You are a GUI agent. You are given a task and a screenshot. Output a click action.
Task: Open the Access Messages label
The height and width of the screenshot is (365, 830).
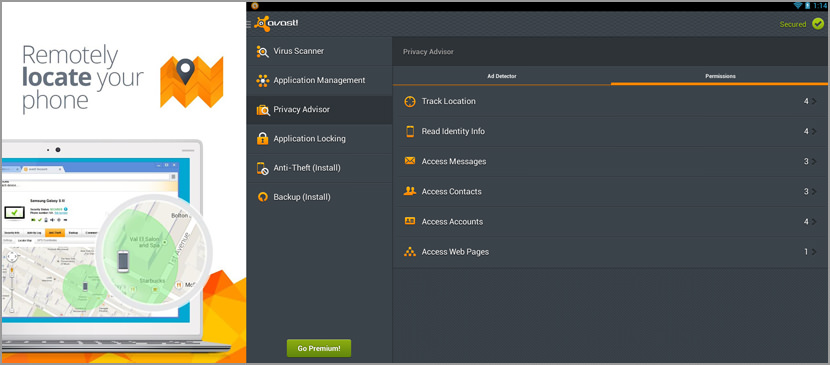pyautogui.click(x=454, y=161)
